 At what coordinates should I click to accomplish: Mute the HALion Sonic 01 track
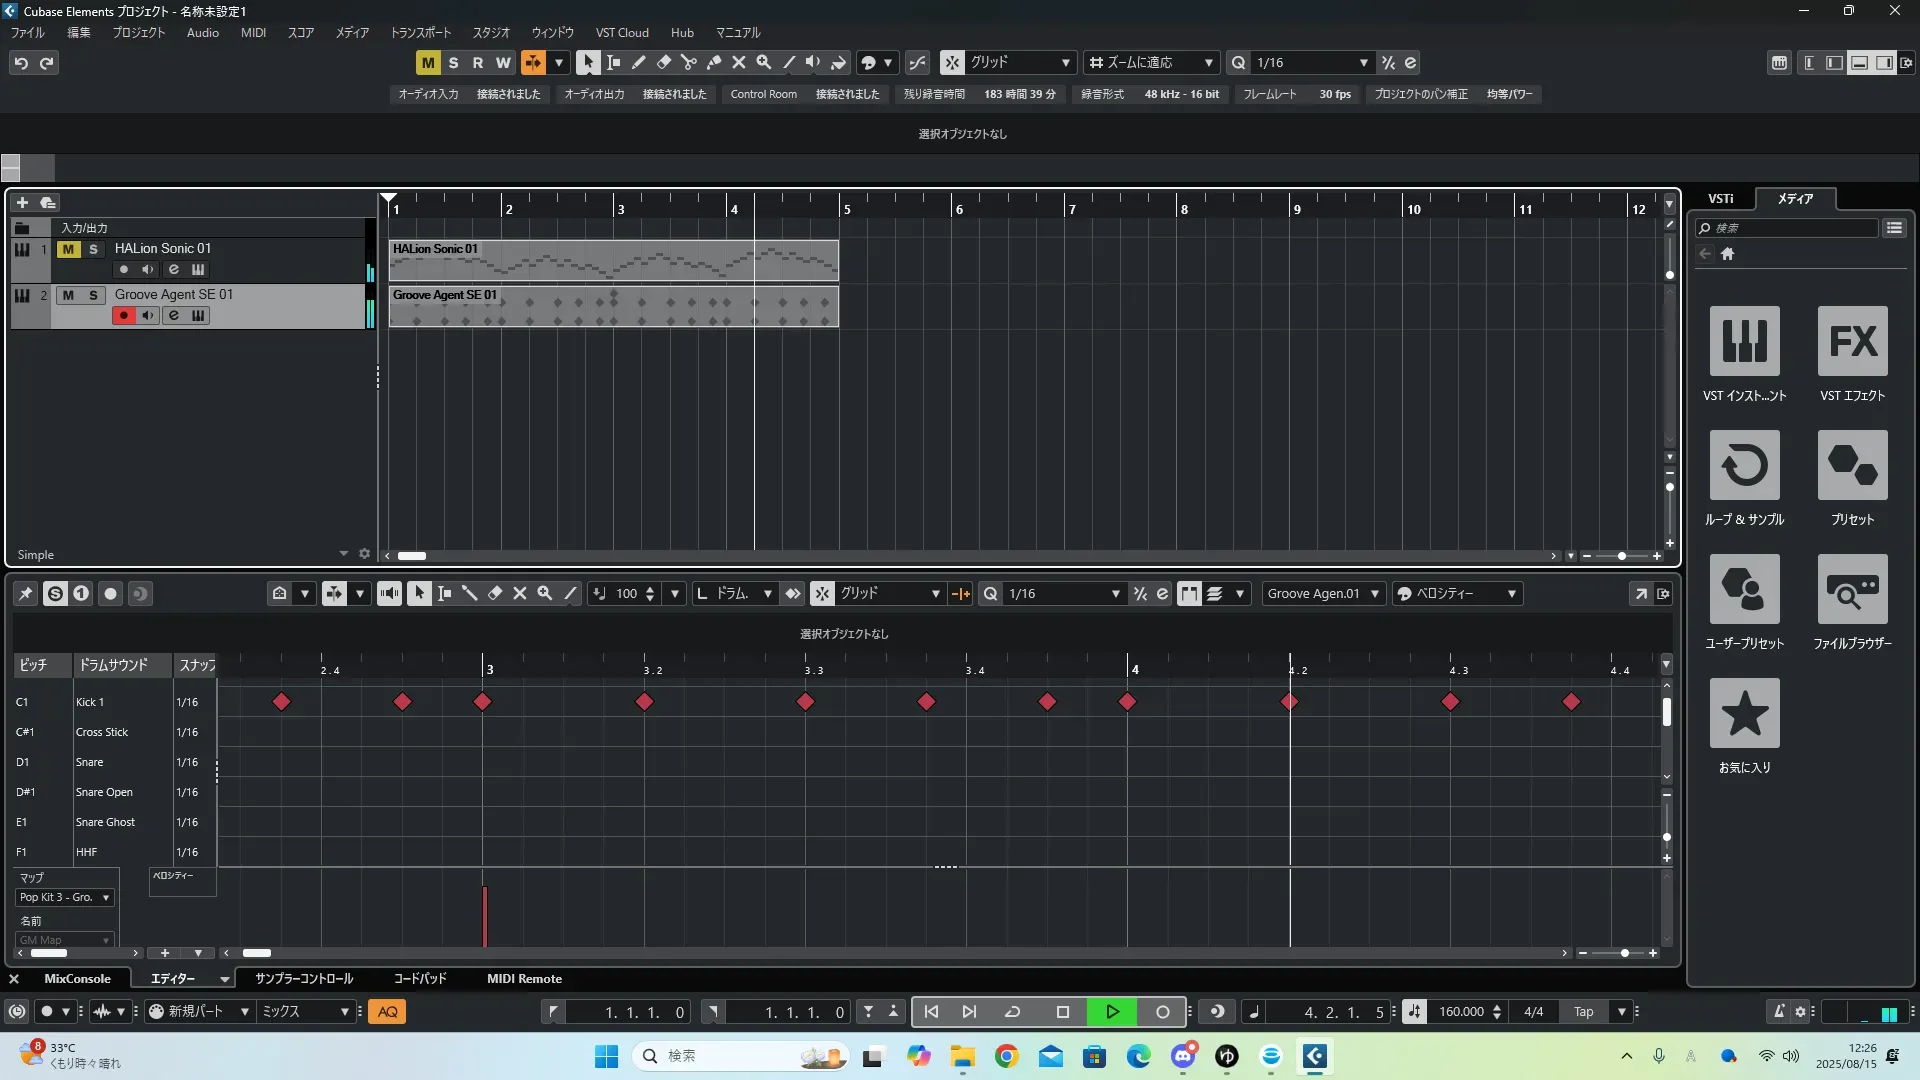[x=68, y=249]
